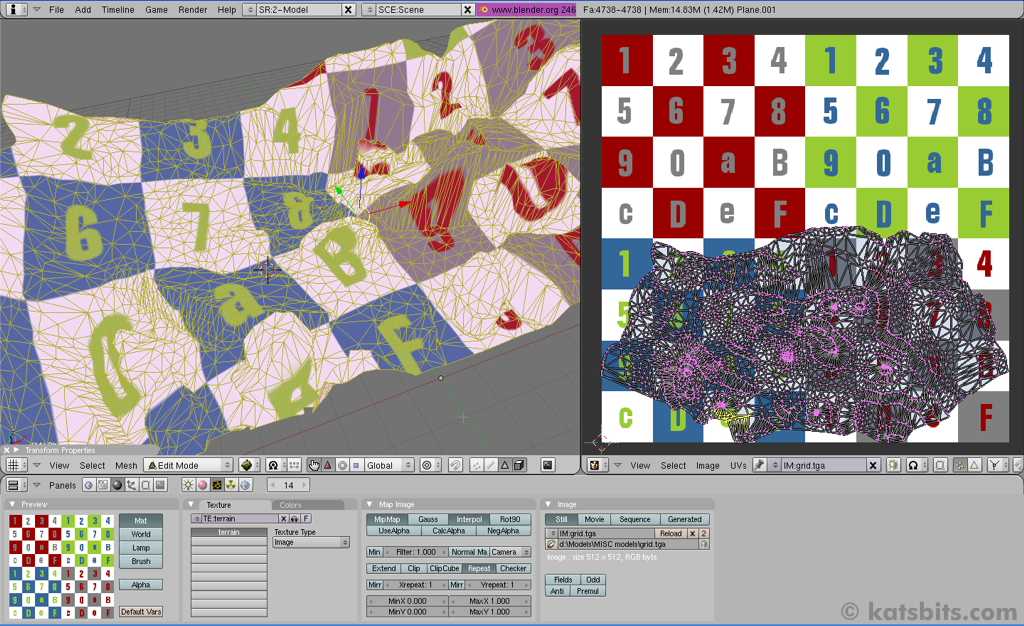The width and height of the screenshot is (1024, 626).
Task: Open the File menu
Action: [57, 10]
